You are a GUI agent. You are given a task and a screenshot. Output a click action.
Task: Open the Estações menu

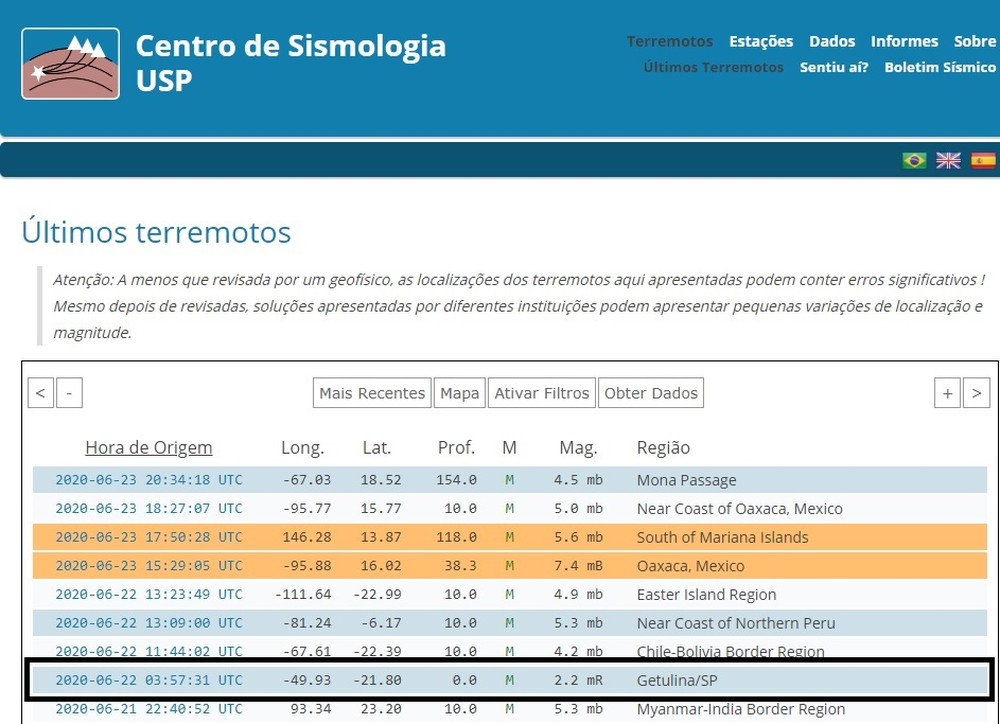pyautogui.click(x=761, y=41)
